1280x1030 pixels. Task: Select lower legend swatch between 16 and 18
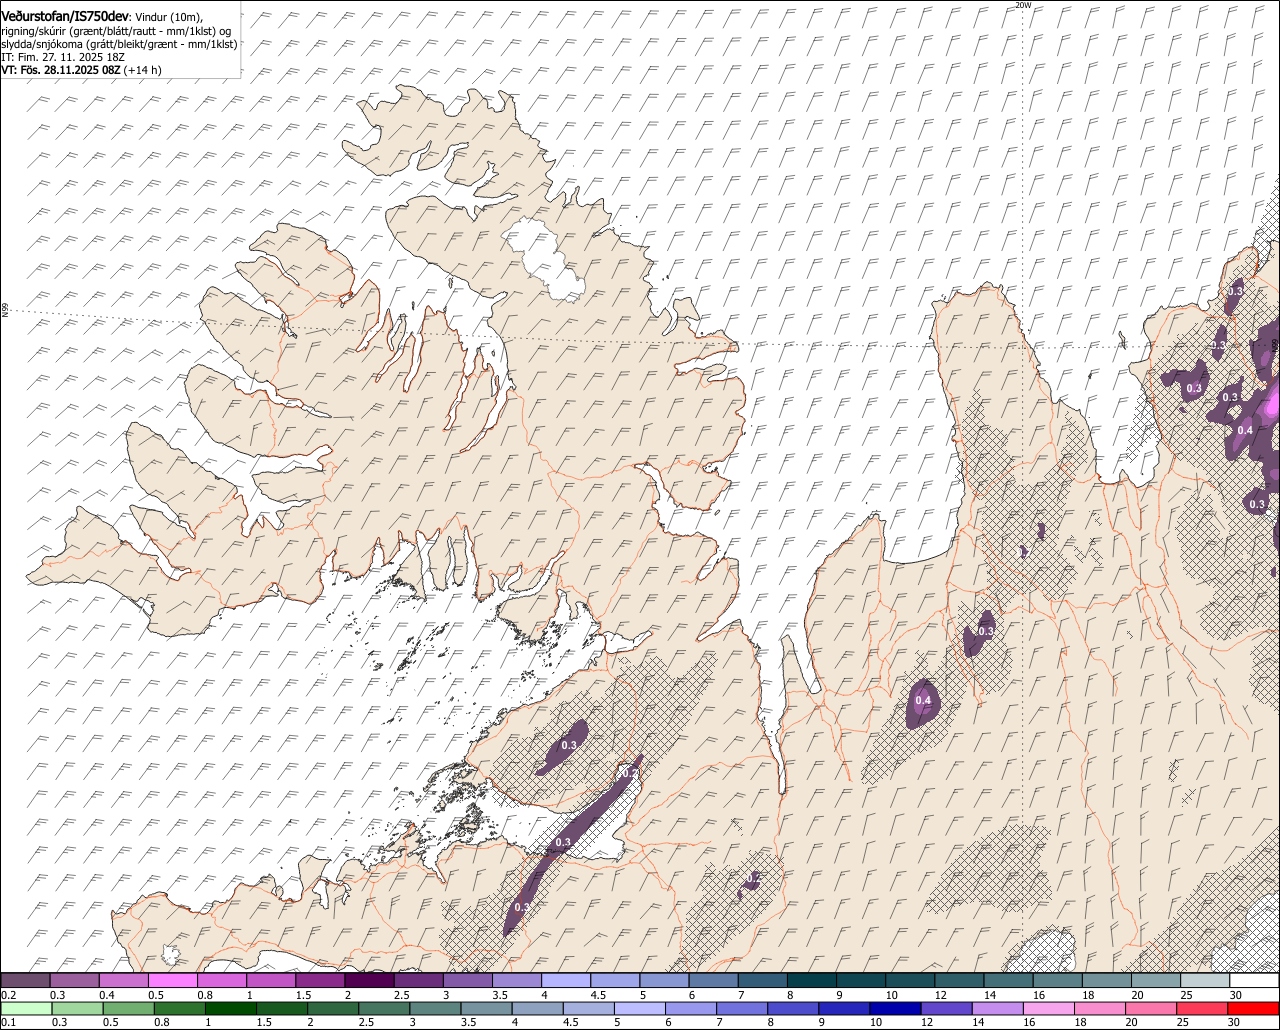click(1050, 1008)
